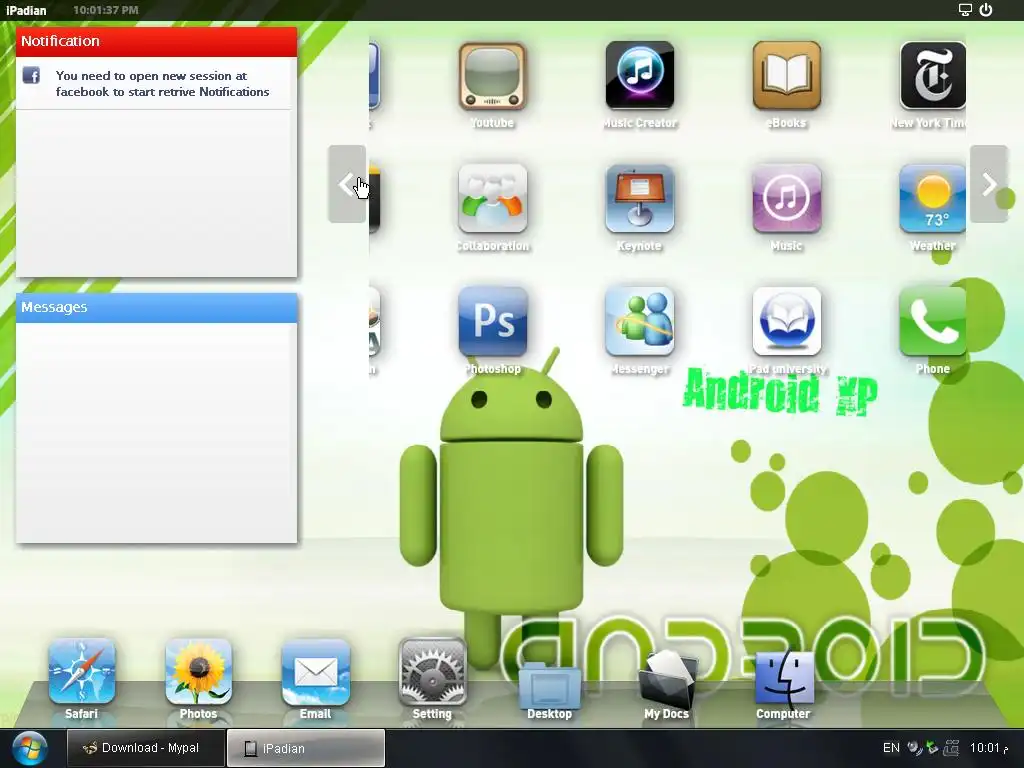1024x768 pixels.
Task: Open iPad University app
Action: coord(786,321)
